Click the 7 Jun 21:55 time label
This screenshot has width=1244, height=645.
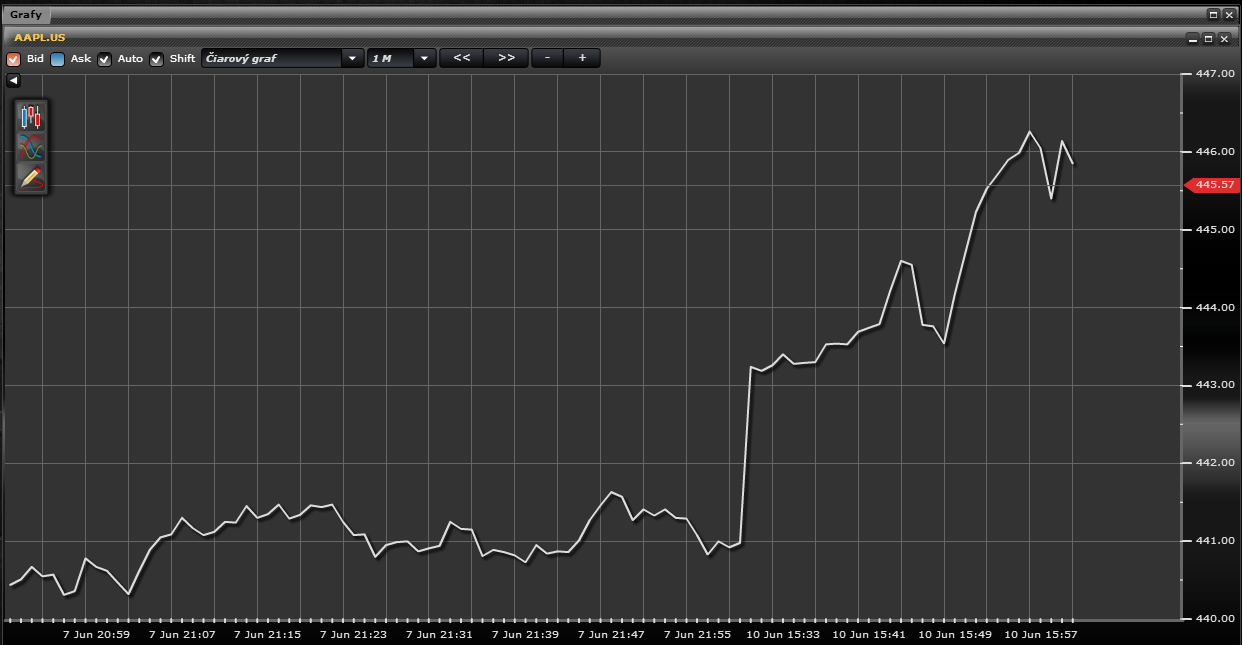tap(698, 634)
